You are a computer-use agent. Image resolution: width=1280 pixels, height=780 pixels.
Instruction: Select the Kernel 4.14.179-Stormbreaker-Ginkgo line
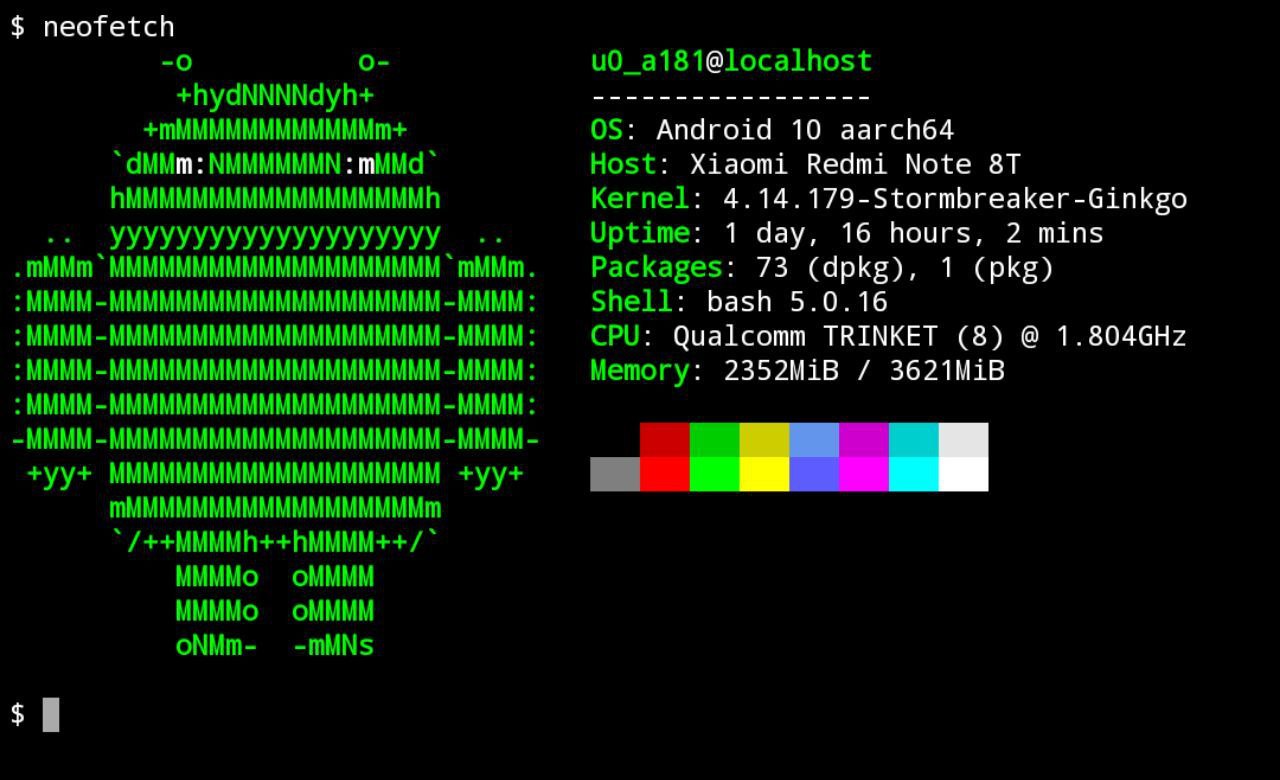tap(888, 198)
